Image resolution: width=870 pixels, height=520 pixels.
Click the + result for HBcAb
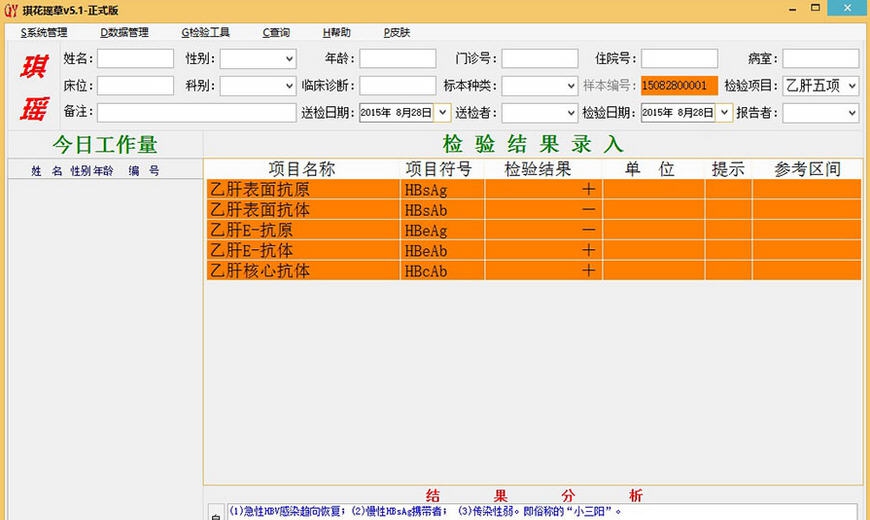click(589, 271)
